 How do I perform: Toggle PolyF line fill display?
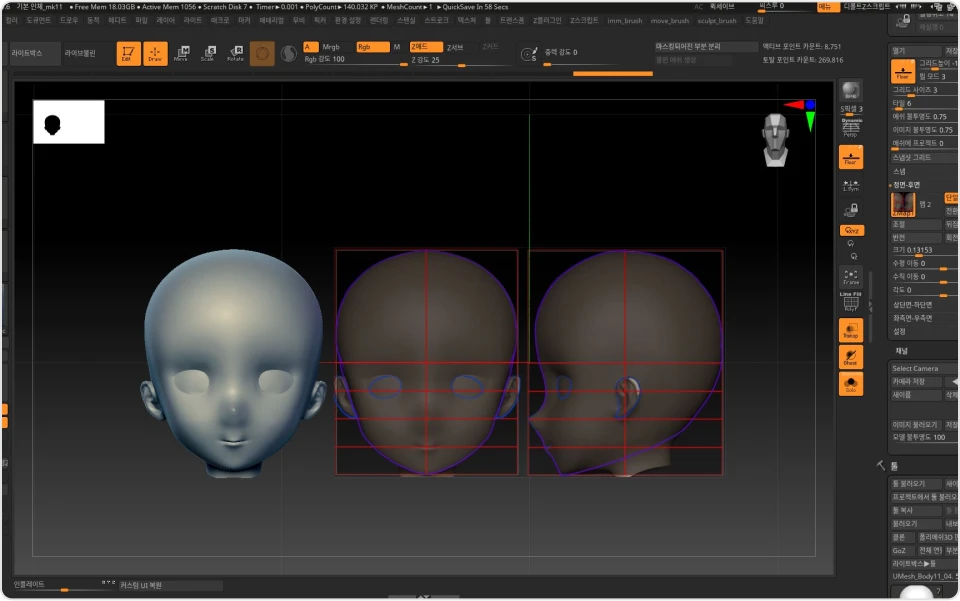point(850,302)
